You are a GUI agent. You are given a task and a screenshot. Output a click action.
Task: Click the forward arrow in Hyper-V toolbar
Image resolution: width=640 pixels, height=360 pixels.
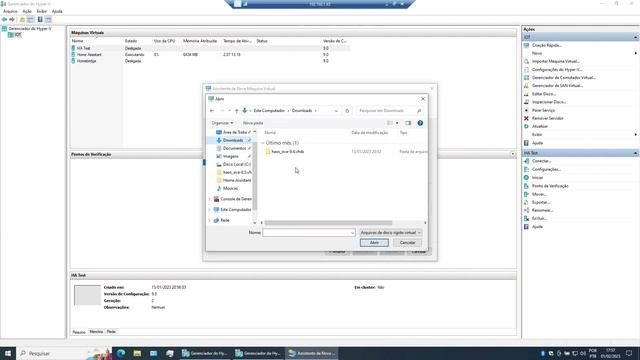(x=12, y=20)
